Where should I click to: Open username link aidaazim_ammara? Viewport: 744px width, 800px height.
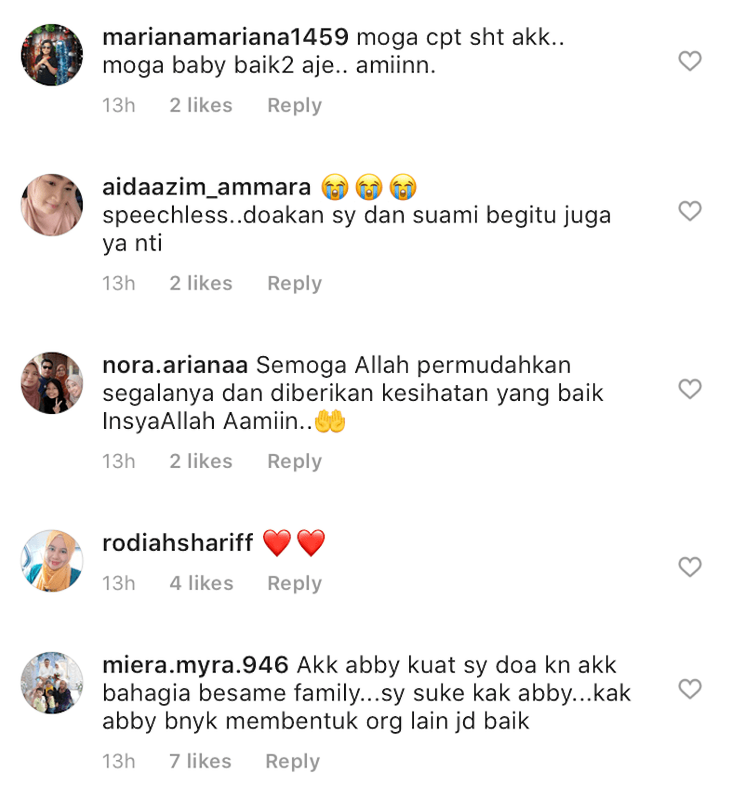[206, 187]
